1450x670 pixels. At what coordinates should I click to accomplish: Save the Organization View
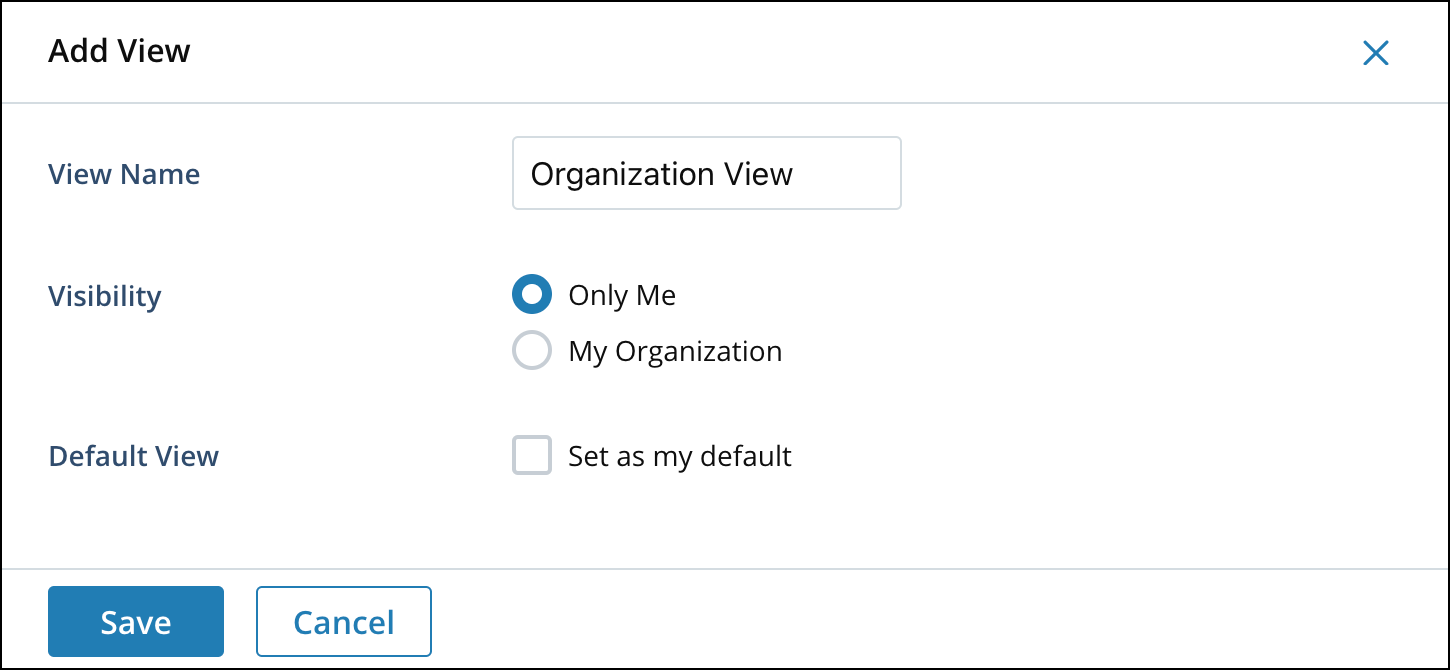pos(135,621)
